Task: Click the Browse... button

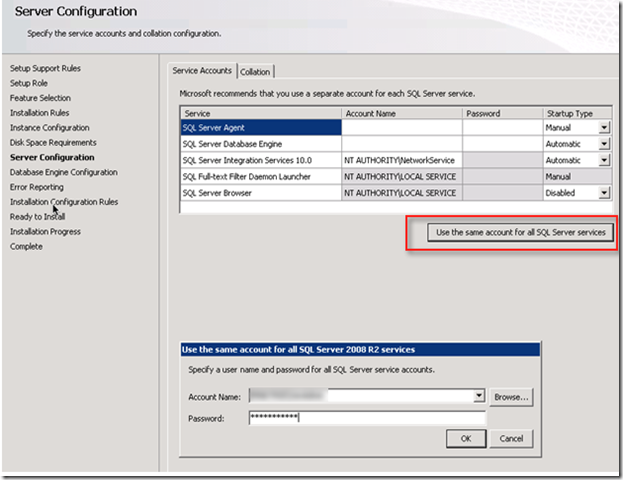Action: pyautogui.click(x=511, y=397)
